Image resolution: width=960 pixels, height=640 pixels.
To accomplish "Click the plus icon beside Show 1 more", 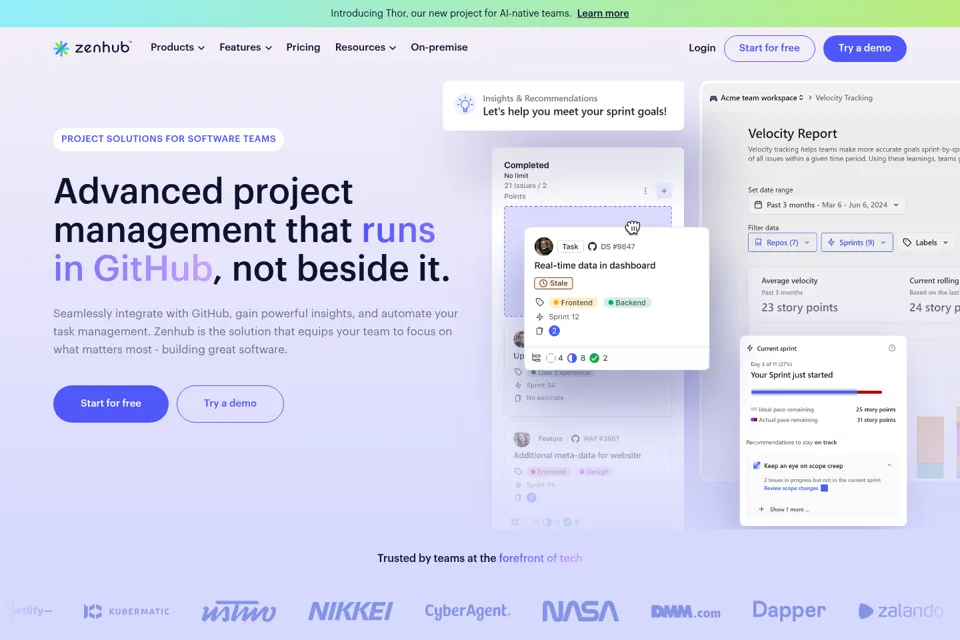I will 761,509.
